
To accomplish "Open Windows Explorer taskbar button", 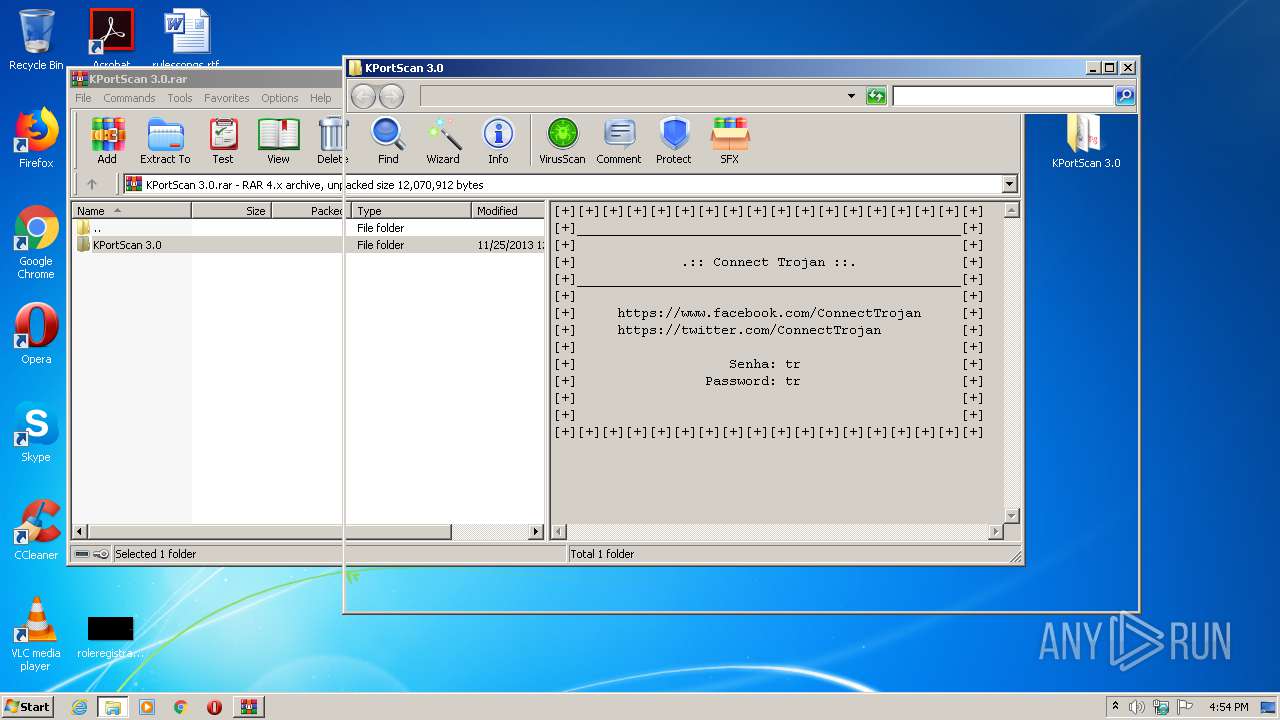I will [x=113, y=707].
